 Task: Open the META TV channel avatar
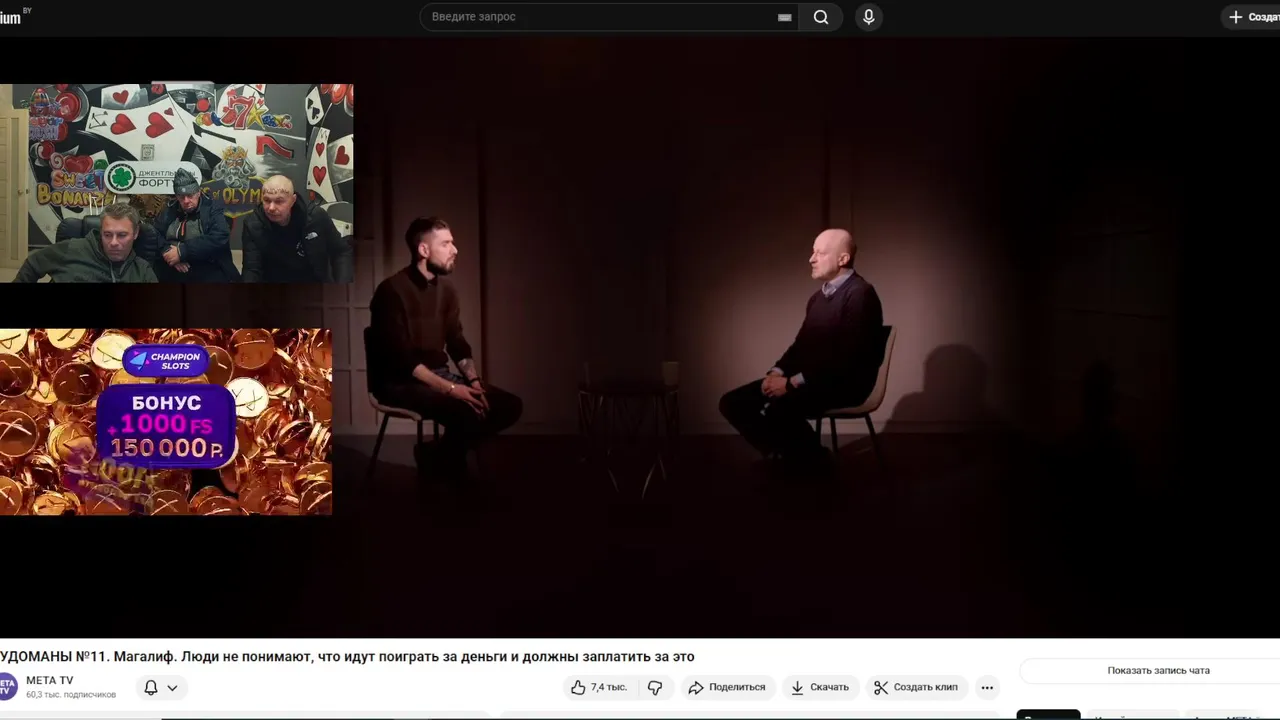pos(6,687)
